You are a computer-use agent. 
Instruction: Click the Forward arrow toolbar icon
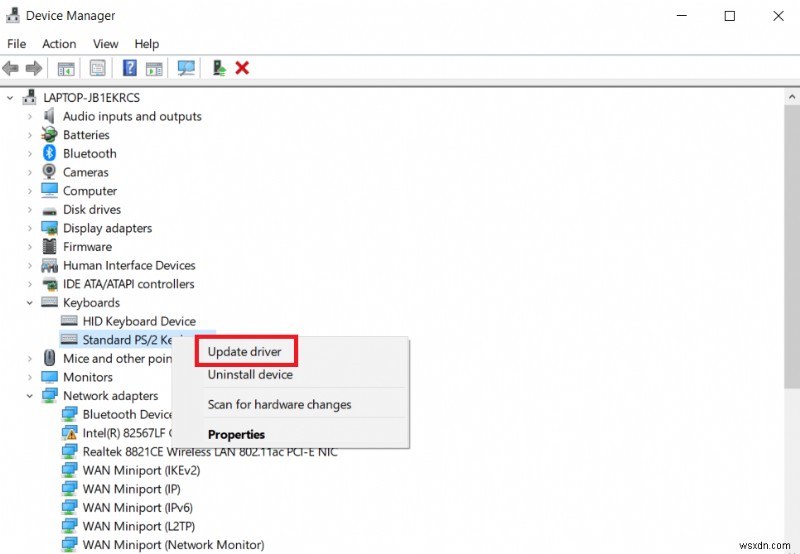click(x=34, y=68)
